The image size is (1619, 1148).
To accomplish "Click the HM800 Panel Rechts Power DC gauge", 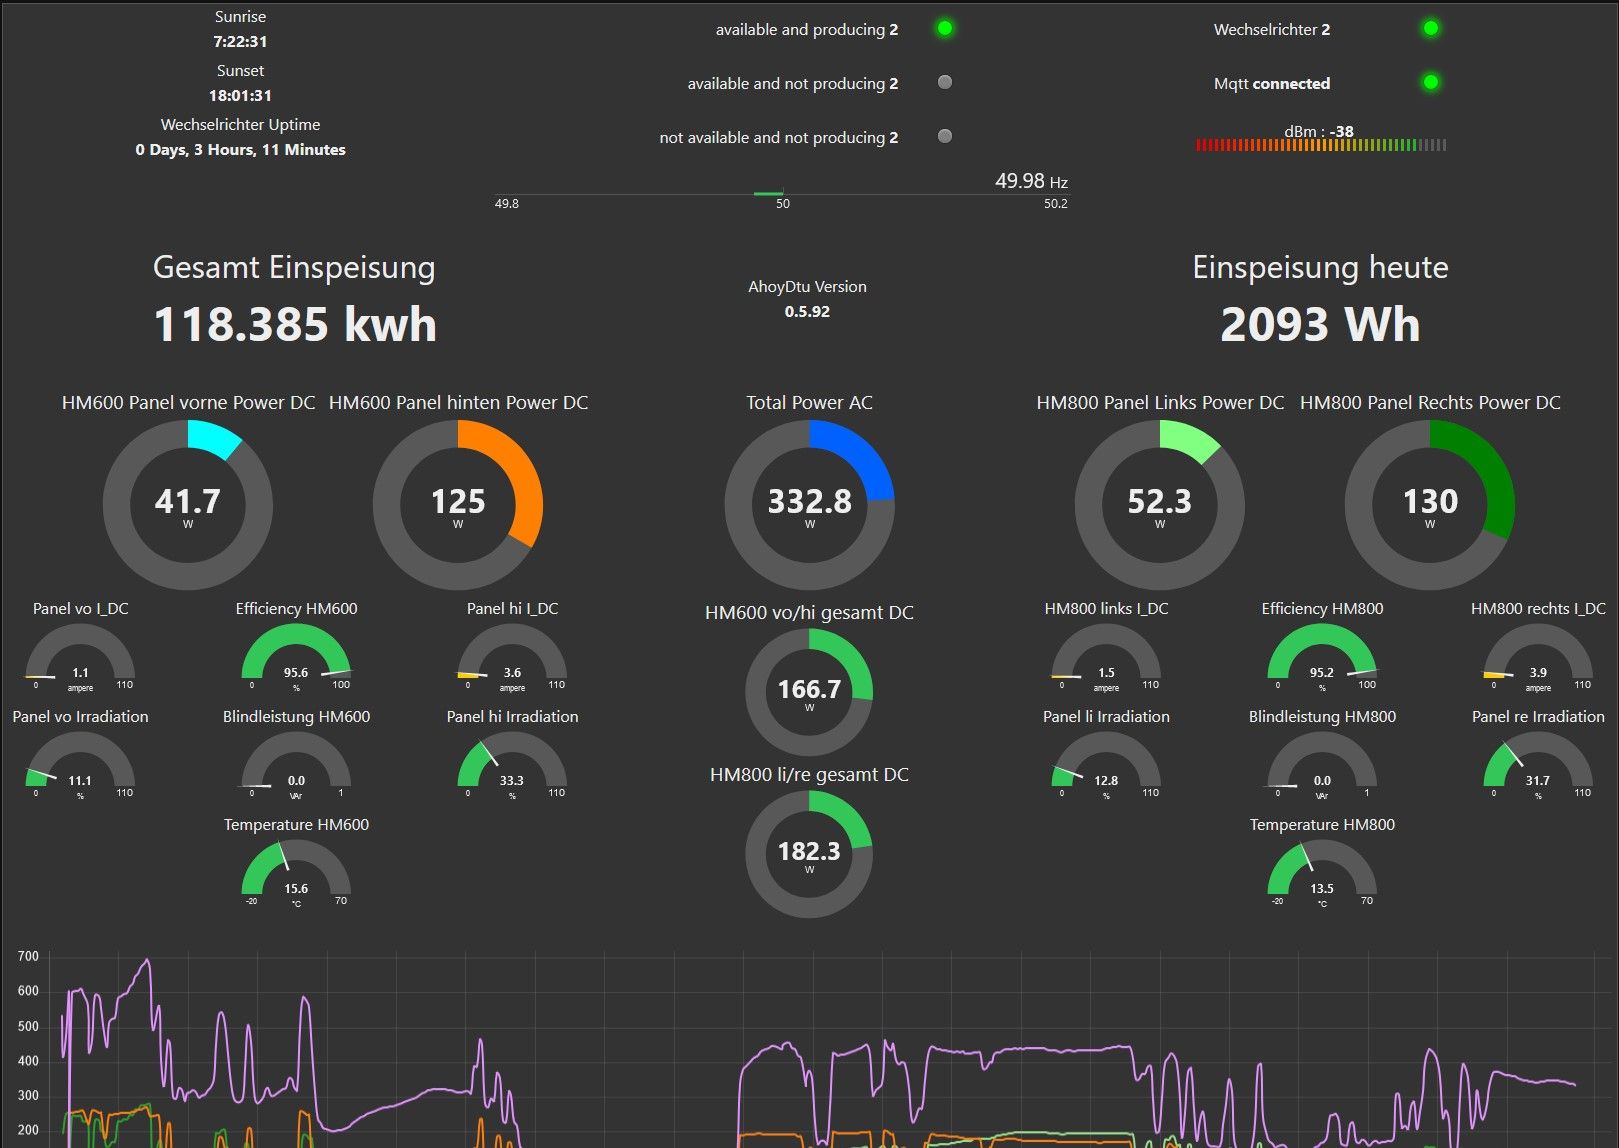I will point(1430,505).
